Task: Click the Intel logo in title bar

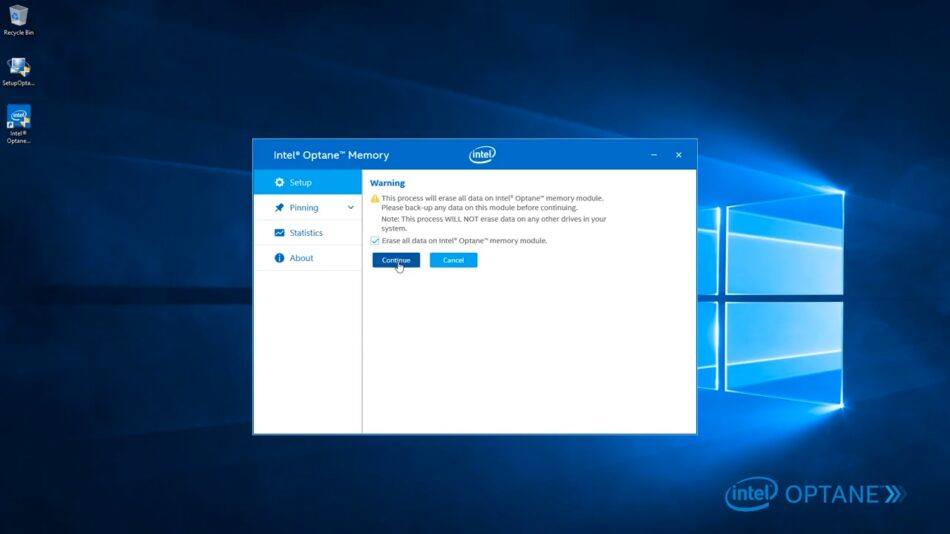Action: coord(482,155)
